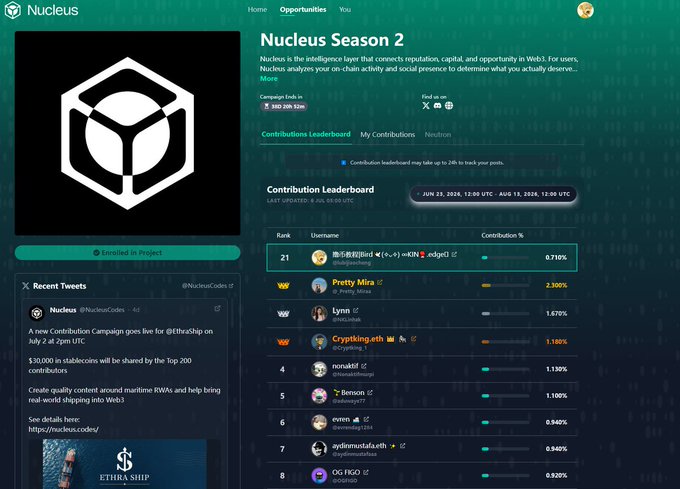Click the gold crown rank icon
The height and width of the screenshot is (489, 680).
(x=283, y=286)
